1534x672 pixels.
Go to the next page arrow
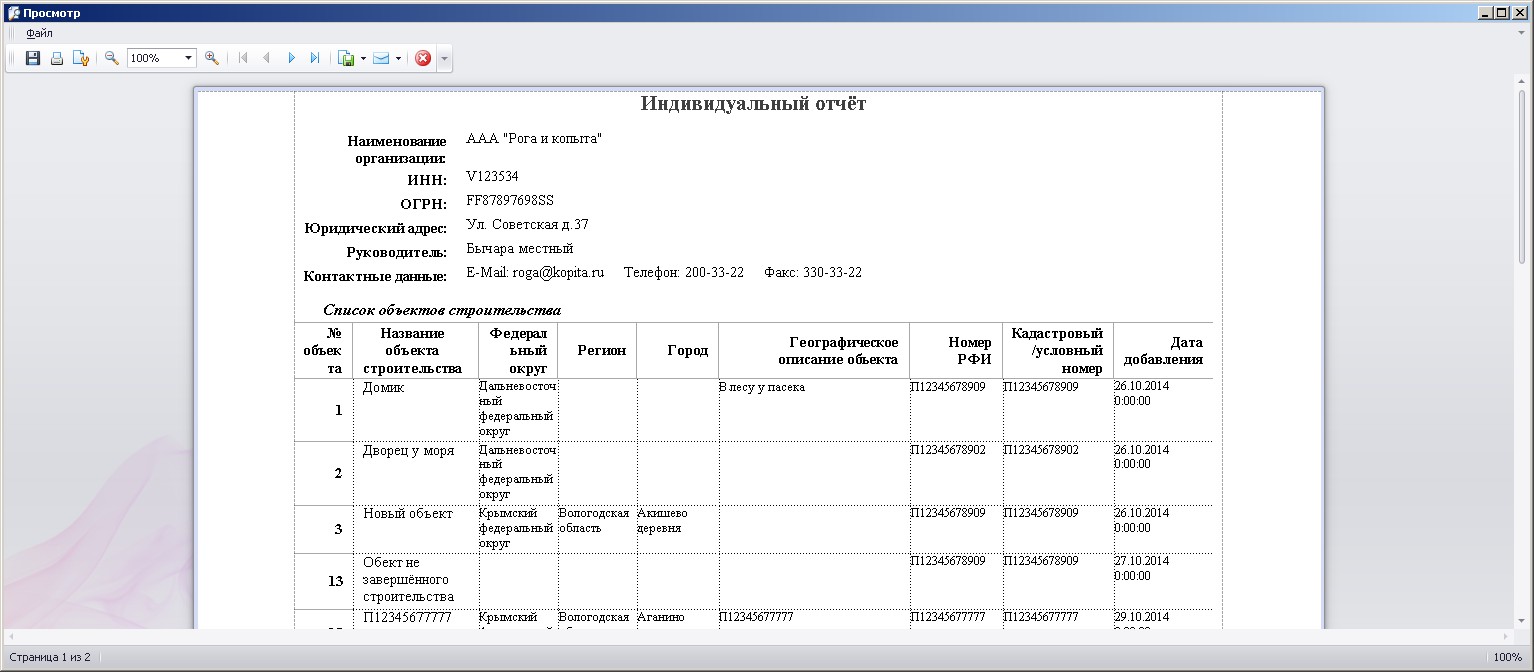(291, 58)
